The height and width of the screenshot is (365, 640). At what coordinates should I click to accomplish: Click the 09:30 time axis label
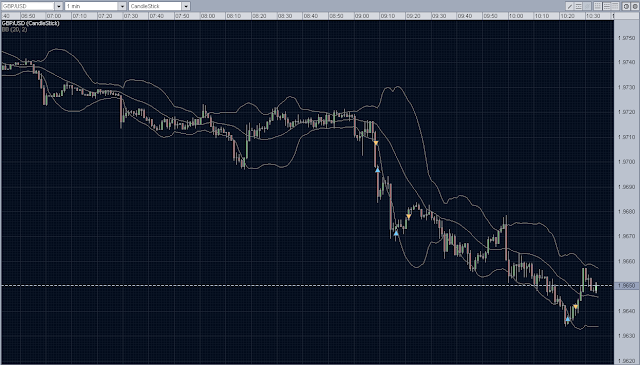(x=439, y=16)
